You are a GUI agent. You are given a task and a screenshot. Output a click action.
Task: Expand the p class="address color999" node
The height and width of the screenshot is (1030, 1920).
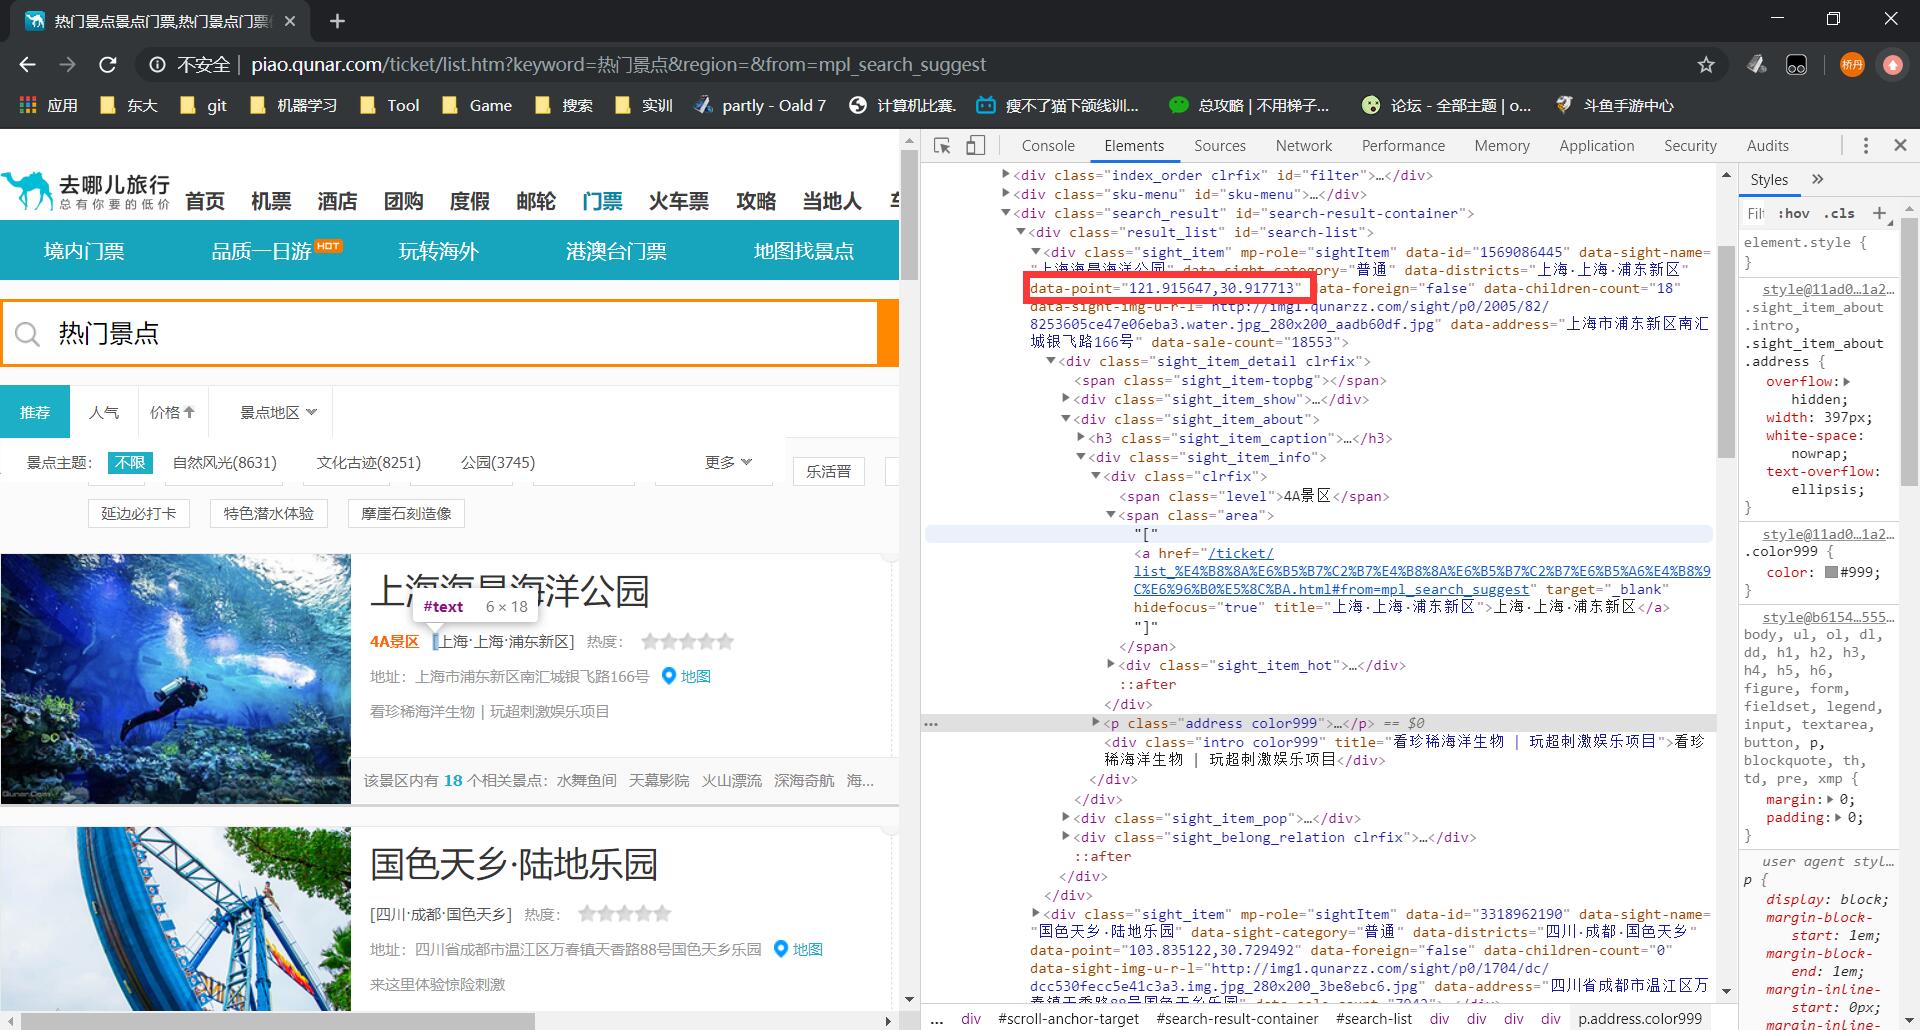[x=1095, y=722]
